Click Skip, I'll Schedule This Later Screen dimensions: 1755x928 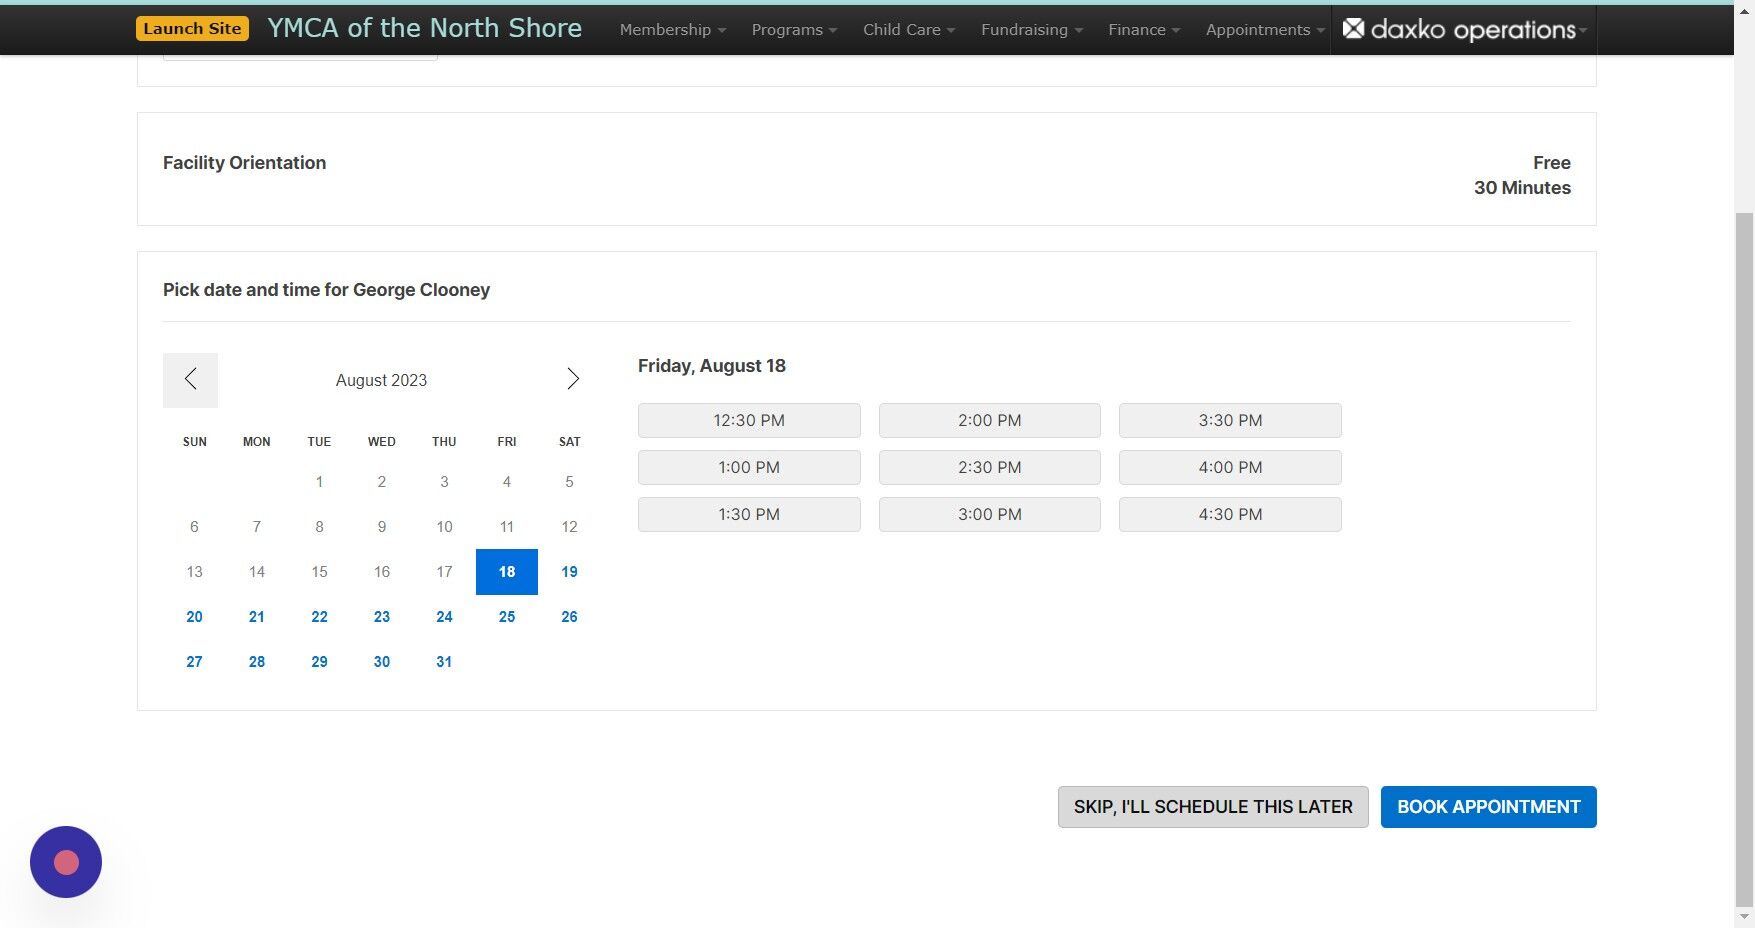tap(1212, 806)
